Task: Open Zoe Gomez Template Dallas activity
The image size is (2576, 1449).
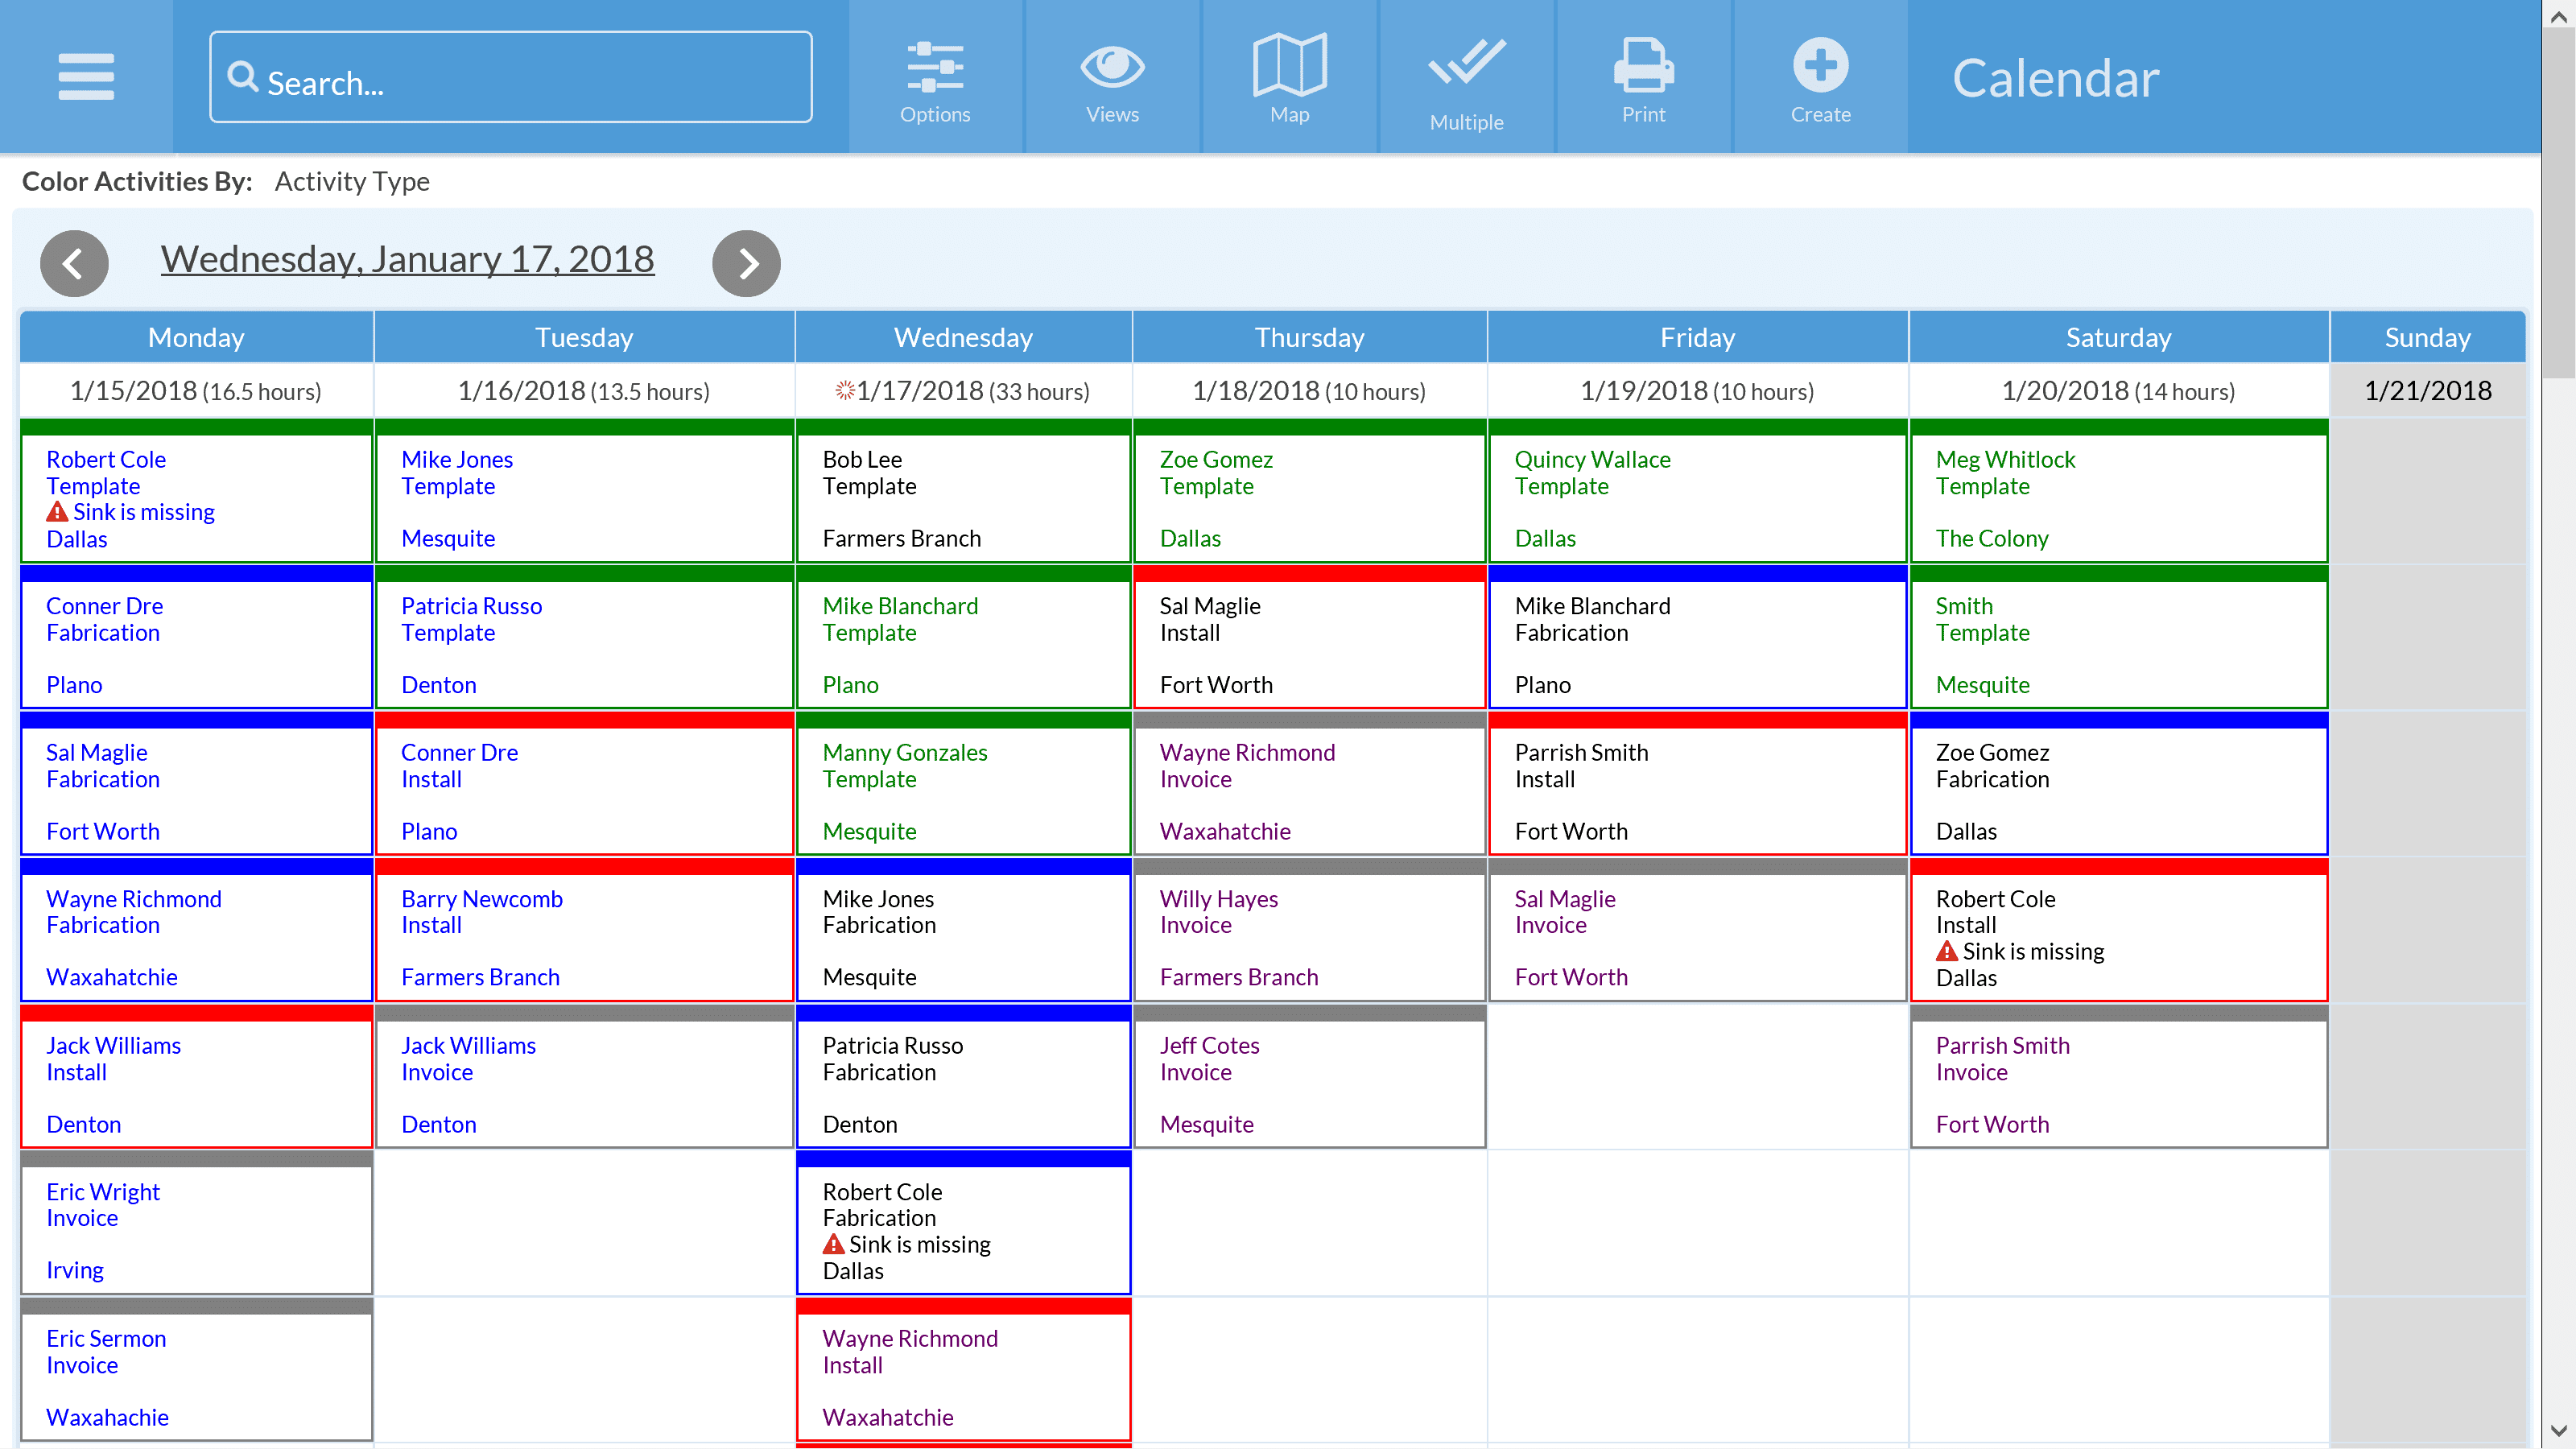Action: point(1309,491)
